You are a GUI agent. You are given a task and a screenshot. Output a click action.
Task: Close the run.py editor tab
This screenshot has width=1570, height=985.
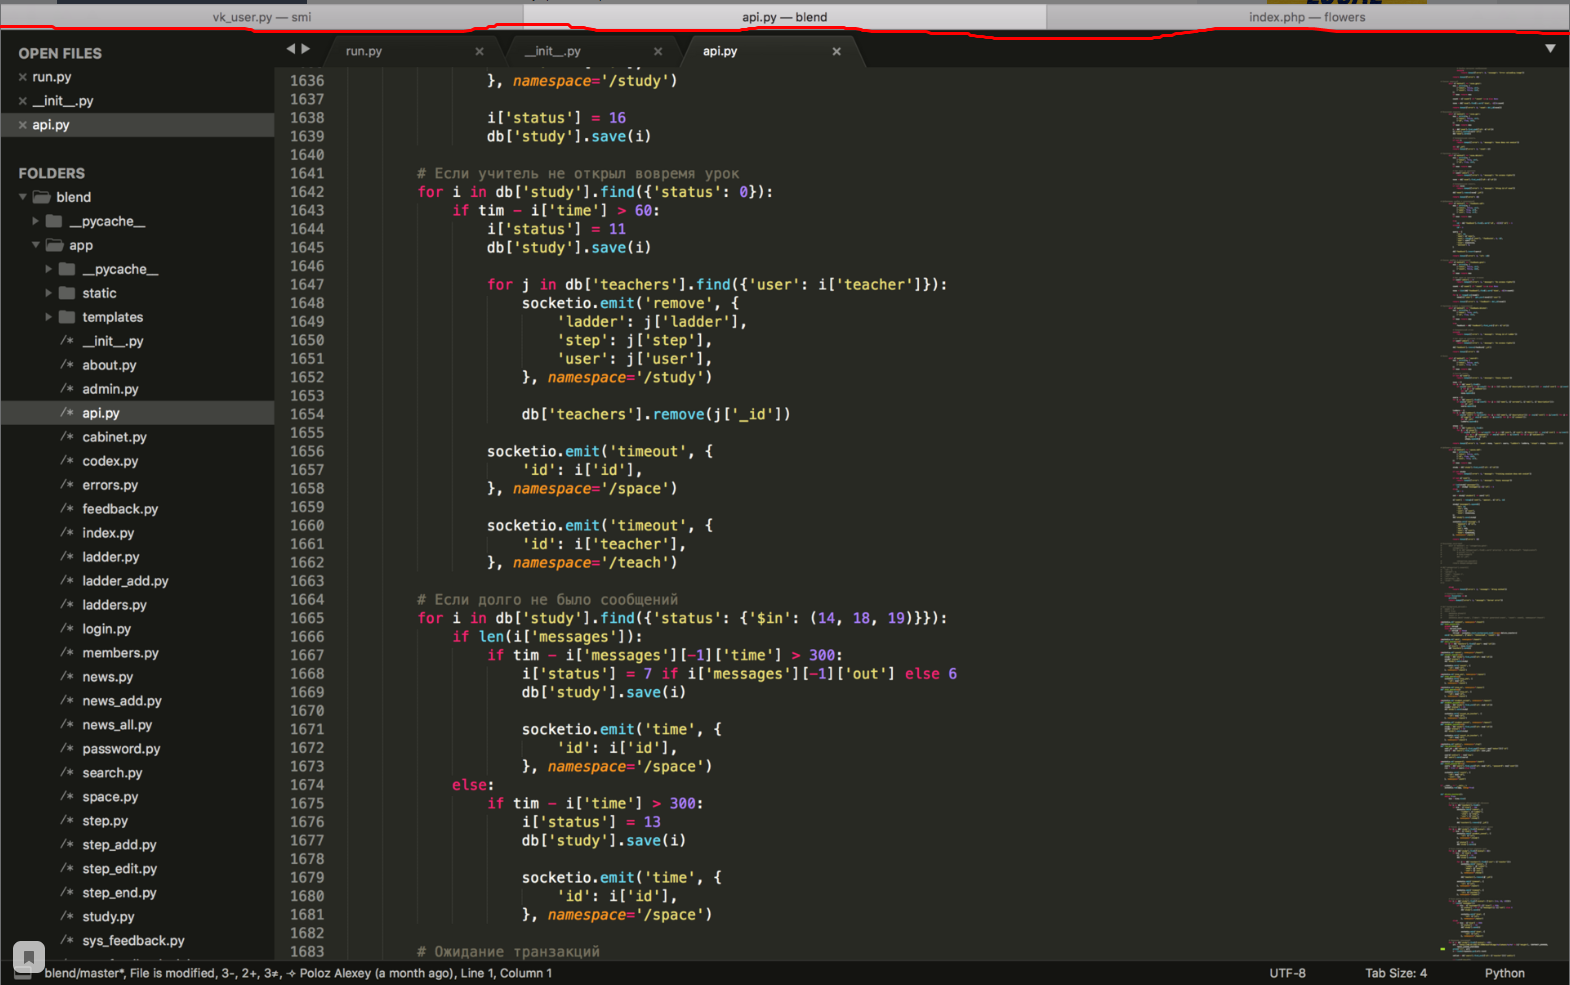click(479, 51)
